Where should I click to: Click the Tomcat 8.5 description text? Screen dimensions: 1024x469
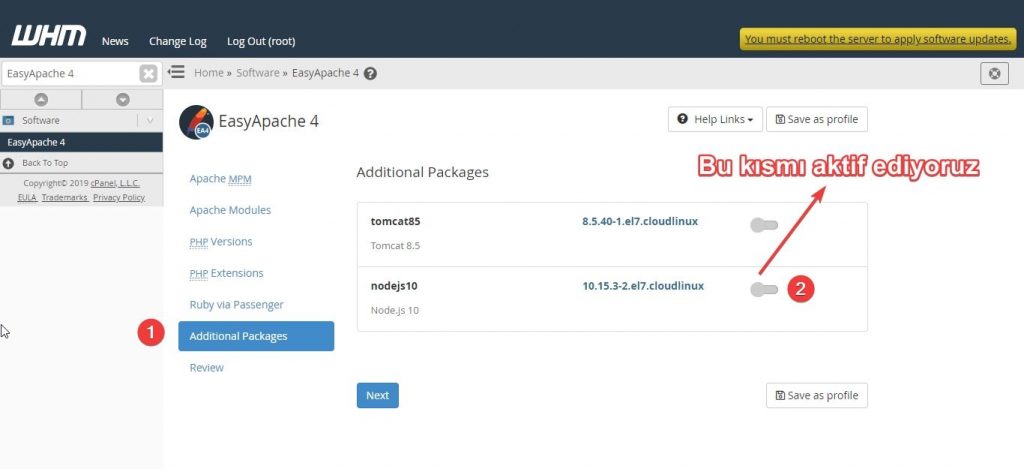tap(395, 246)
